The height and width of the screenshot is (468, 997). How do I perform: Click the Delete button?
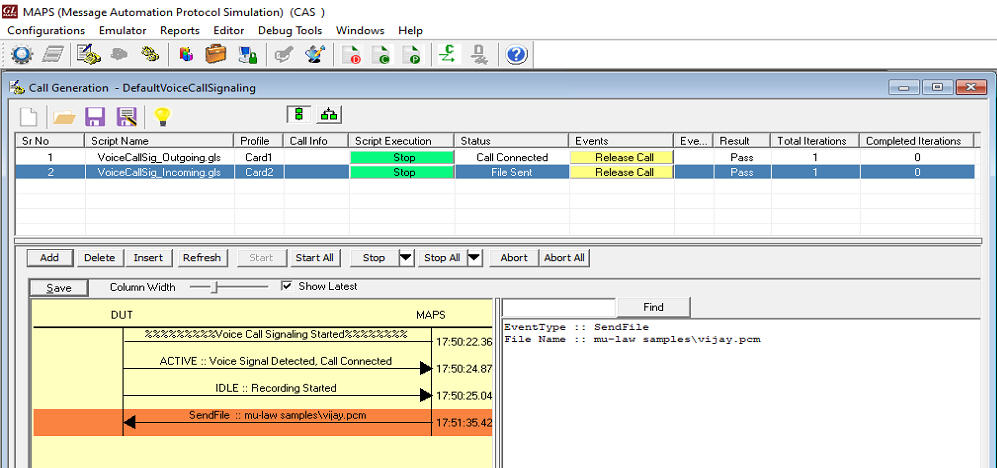click(x=100, y=258)
